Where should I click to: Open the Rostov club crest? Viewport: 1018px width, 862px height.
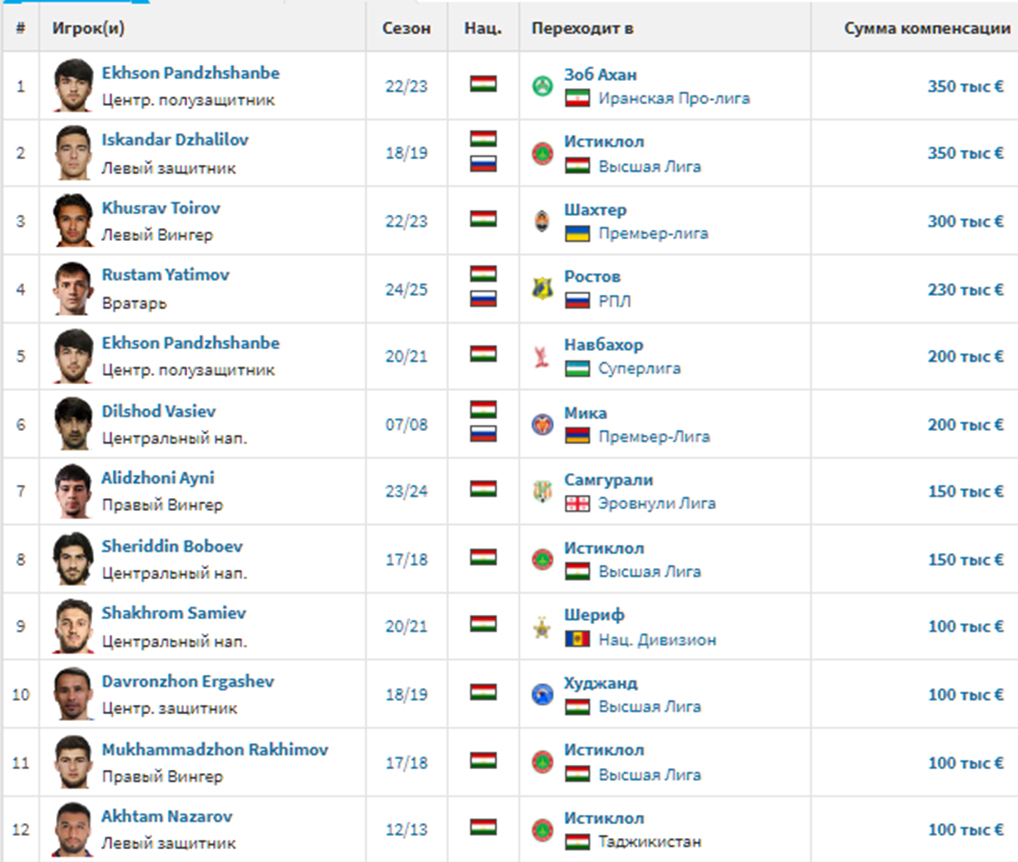pyautogui.click(x=542, y=289)
